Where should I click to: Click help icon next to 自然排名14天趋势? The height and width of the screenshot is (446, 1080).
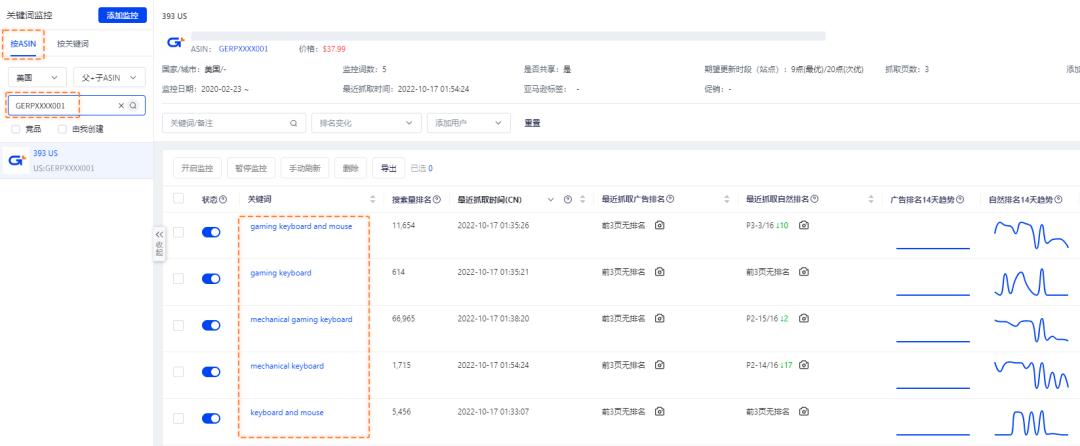click(1057, 200)
